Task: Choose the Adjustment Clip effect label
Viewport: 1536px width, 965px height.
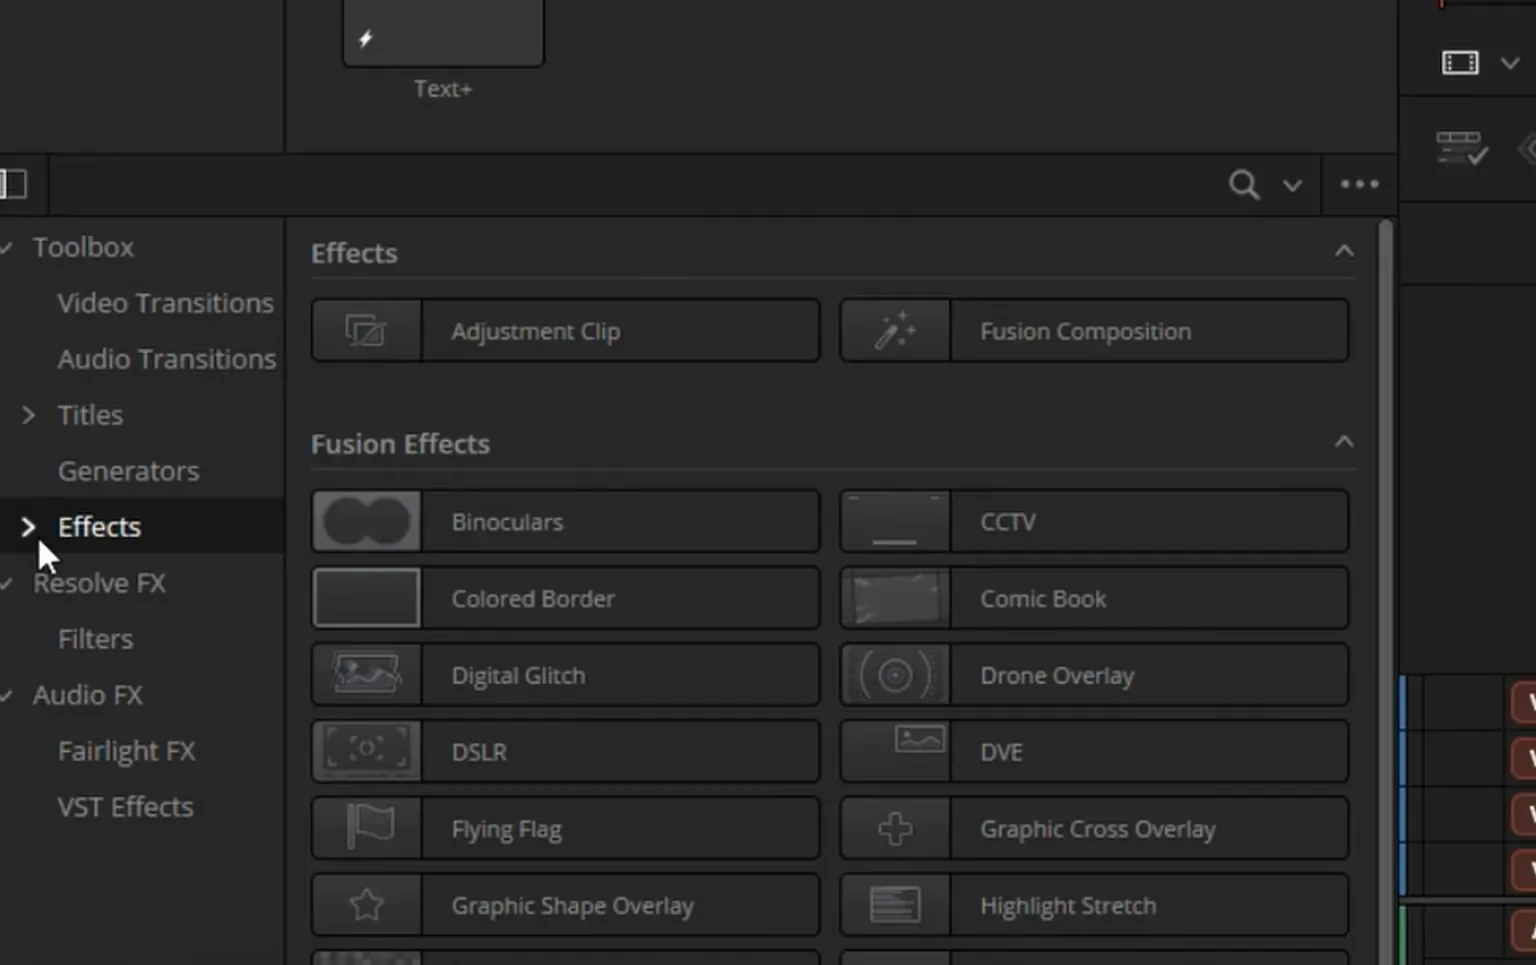Action: tap(536, 331)
